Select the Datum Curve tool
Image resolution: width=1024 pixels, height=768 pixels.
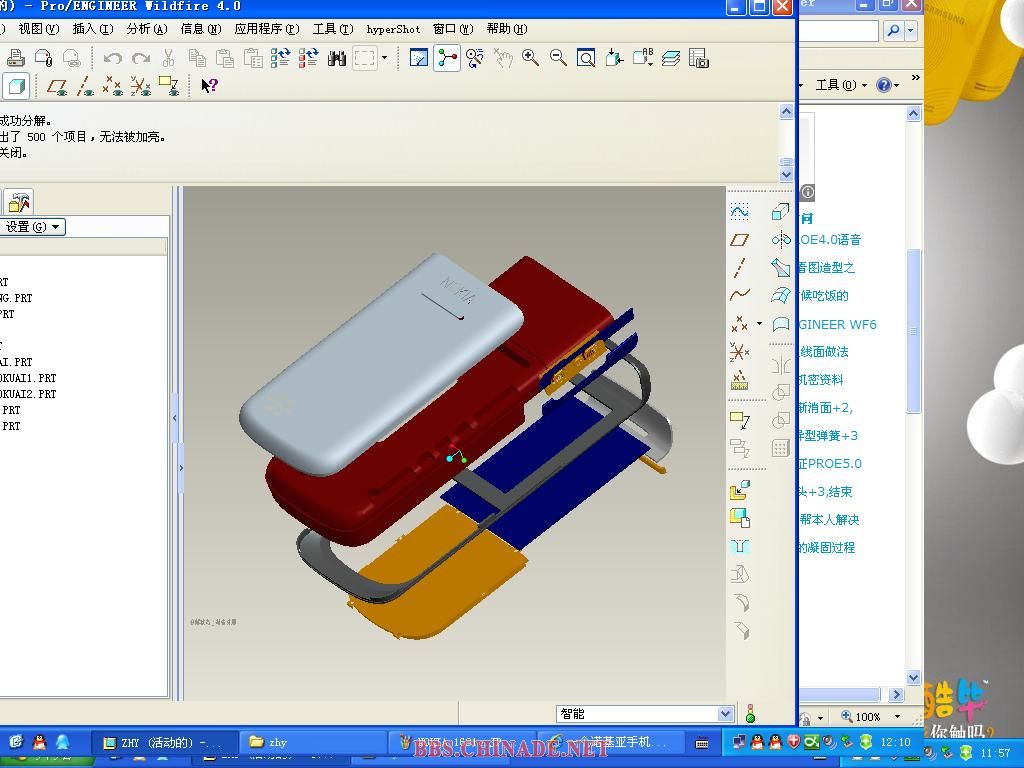[x=739, y=295]
